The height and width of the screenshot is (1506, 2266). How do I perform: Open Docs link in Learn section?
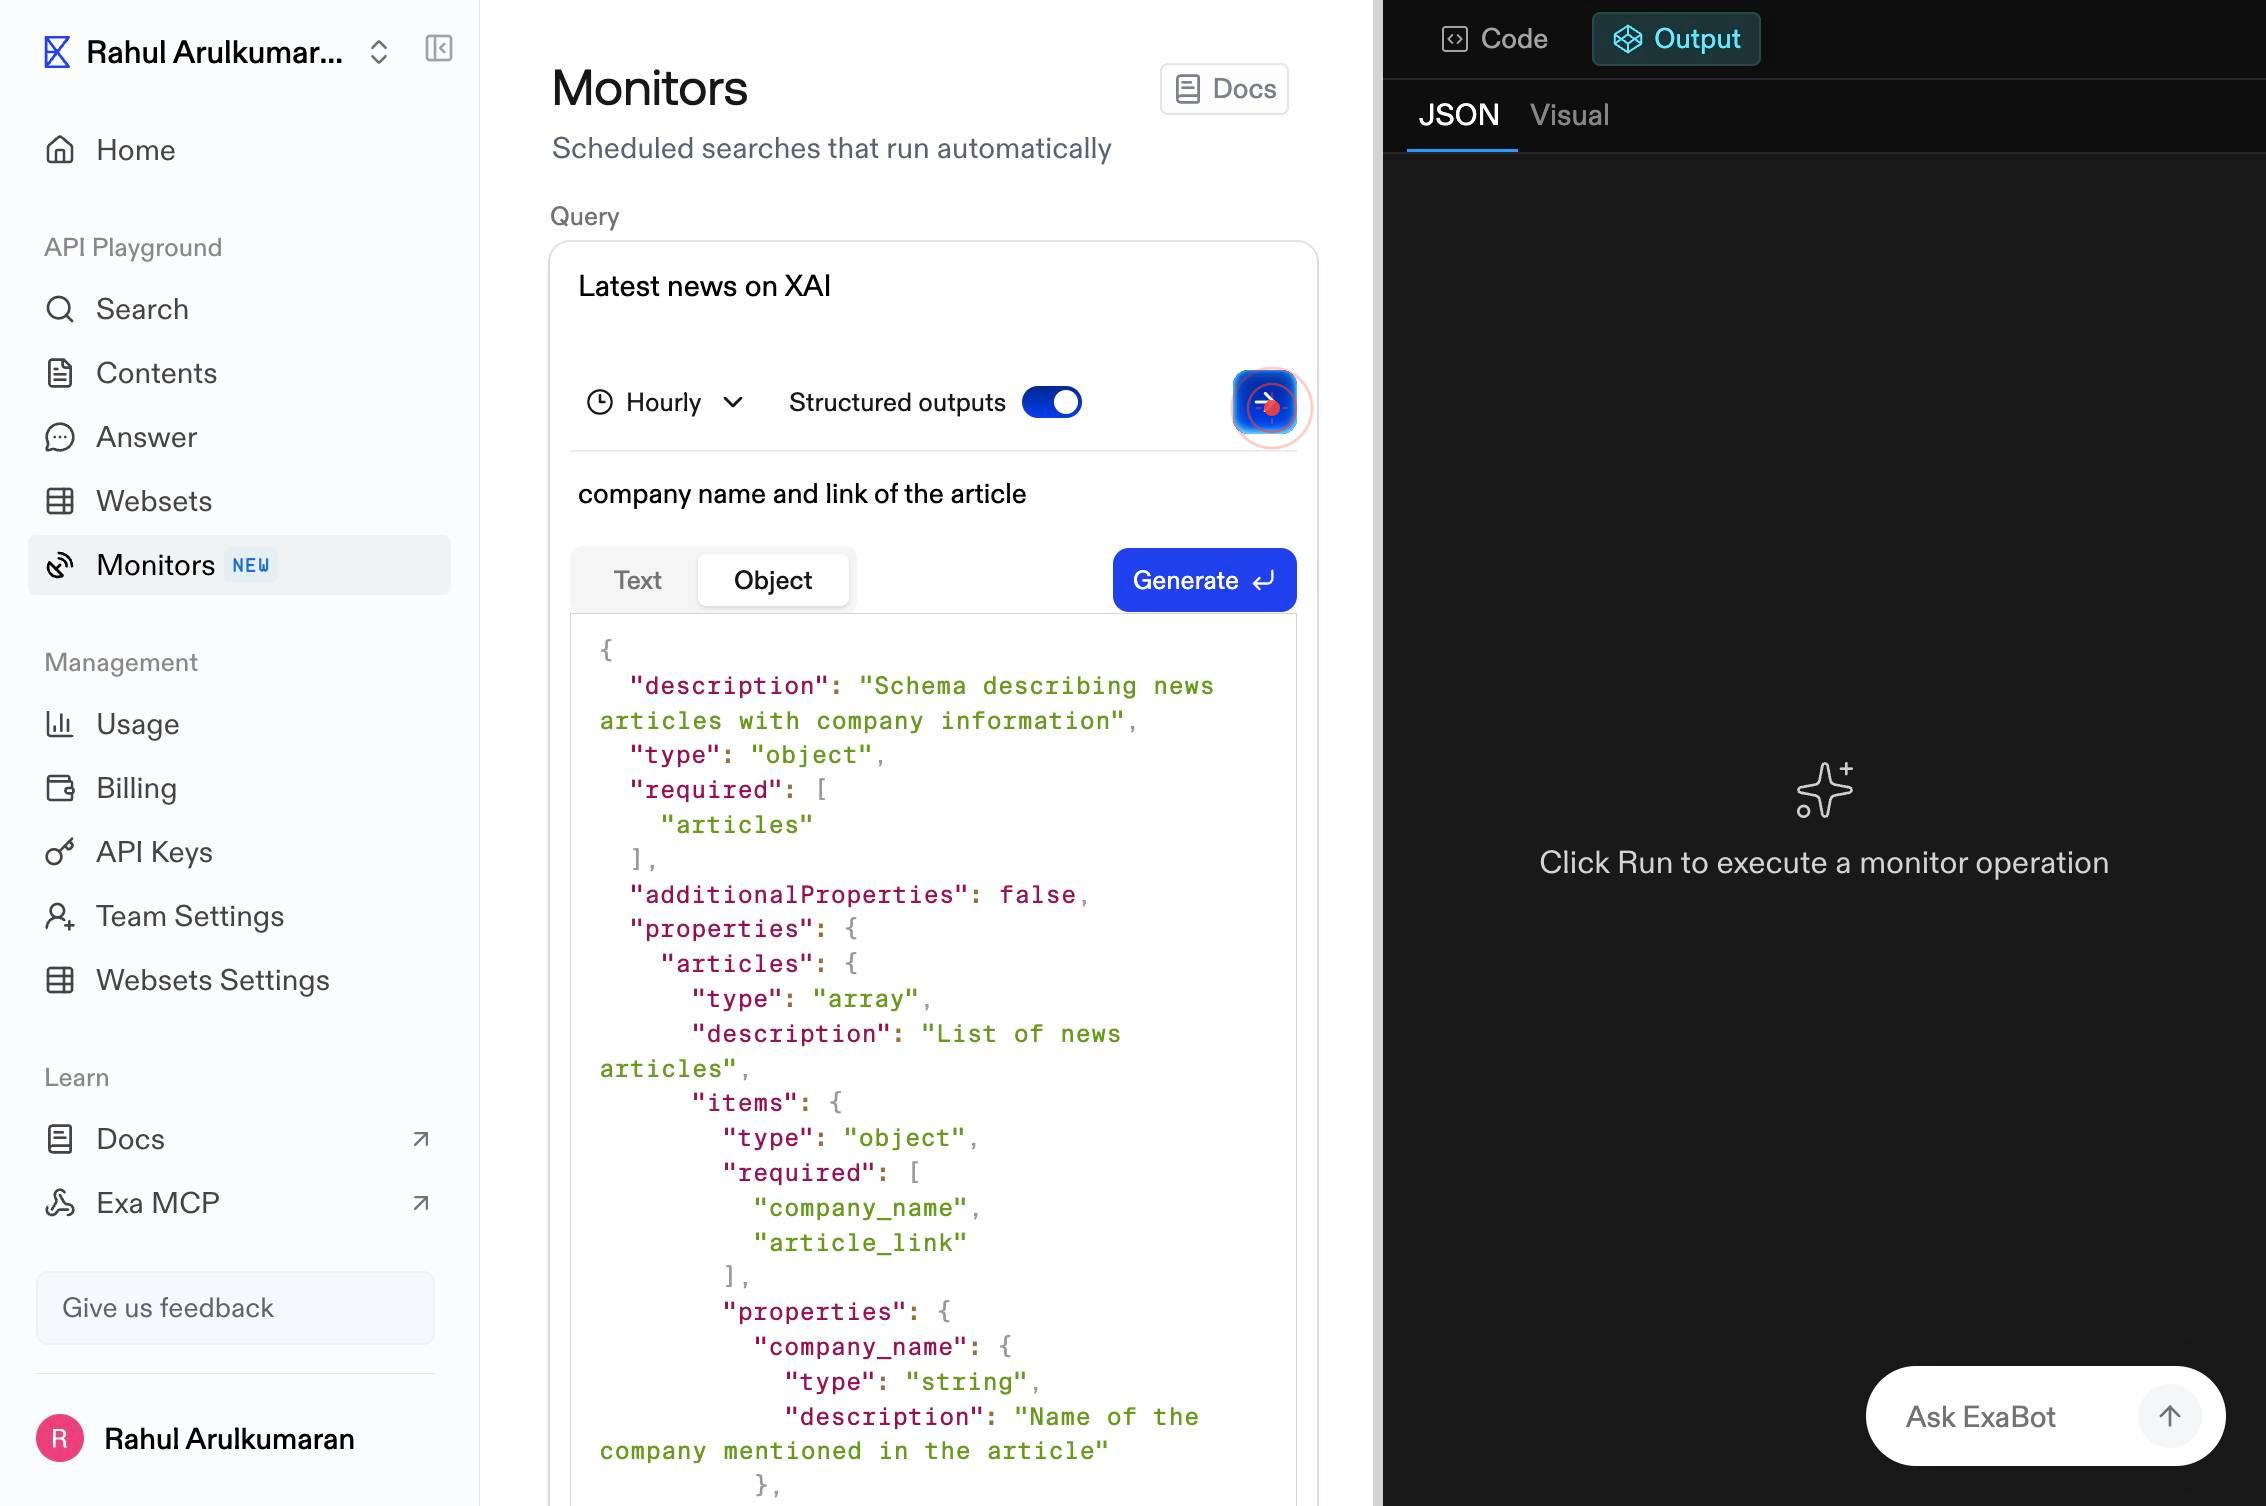pos(239,1139)
